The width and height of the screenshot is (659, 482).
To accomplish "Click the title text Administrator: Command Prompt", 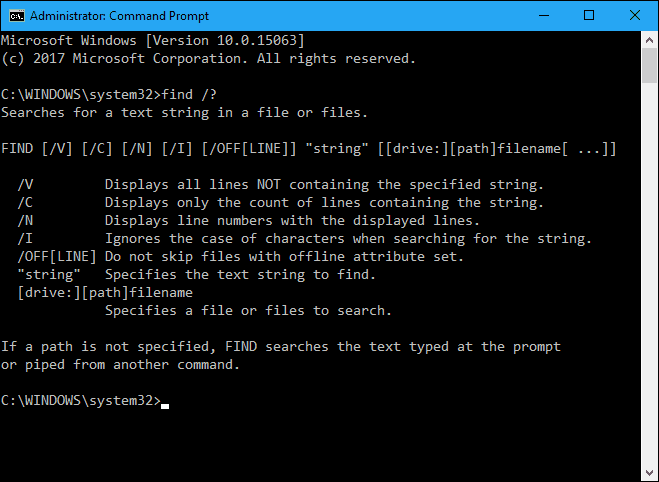I will pyautogui.click(x=119, y=16).
